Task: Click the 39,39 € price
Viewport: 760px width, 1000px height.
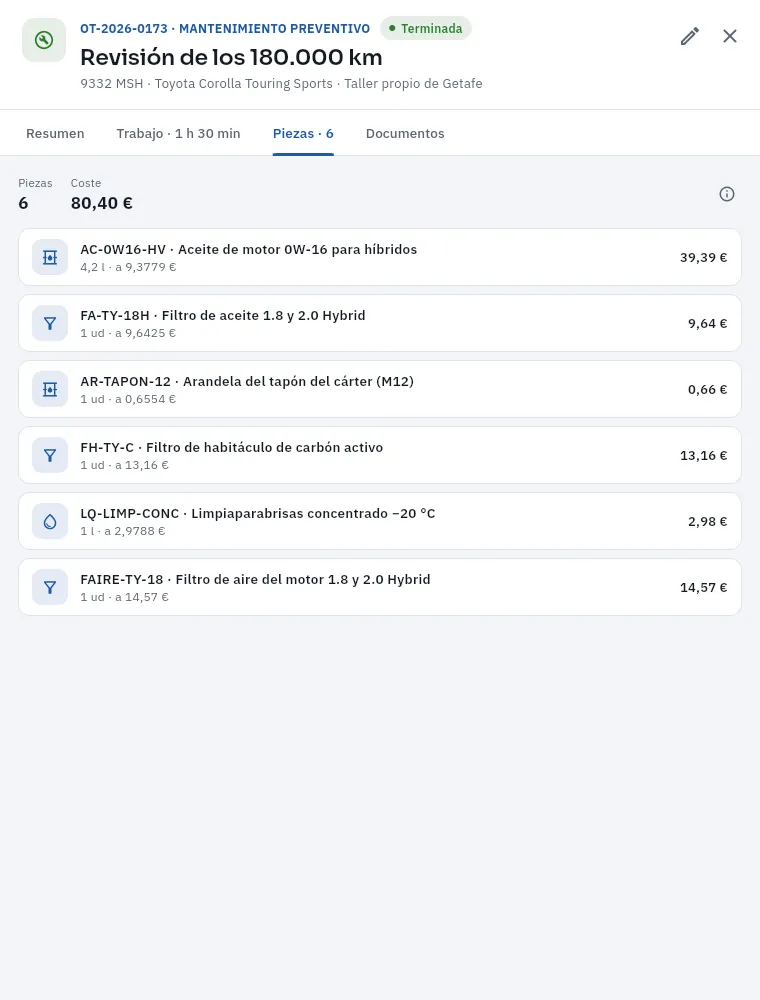Action: 703,258
